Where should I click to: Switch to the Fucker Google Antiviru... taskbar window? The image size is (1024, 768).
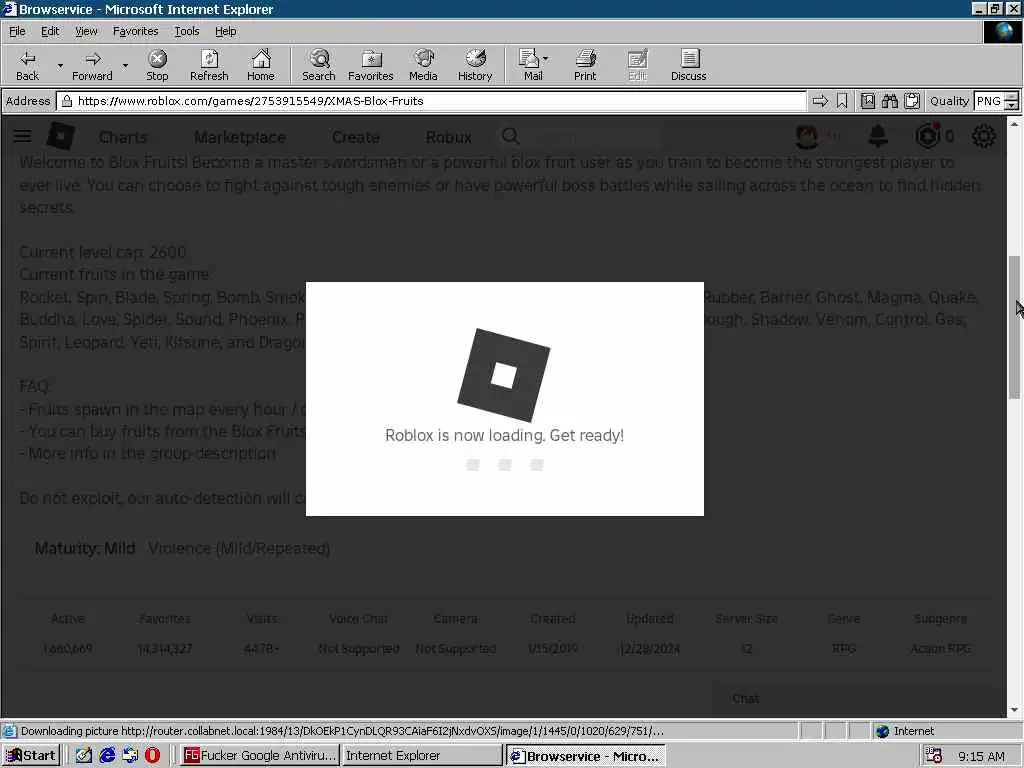[259, 756]
